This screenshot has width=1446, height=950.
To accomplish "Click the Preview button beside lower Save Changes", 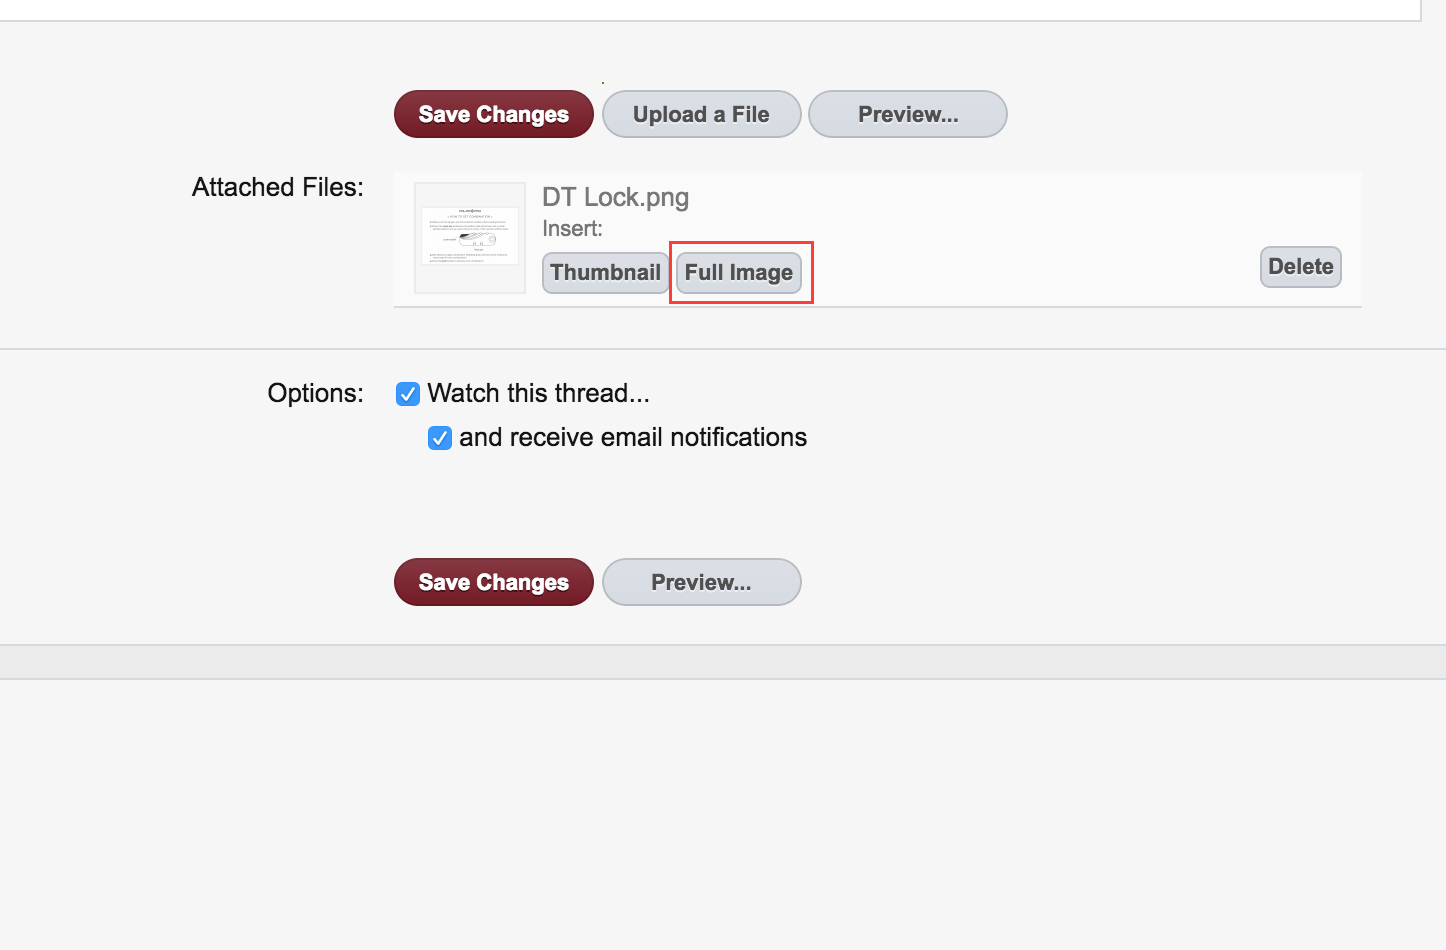I will tap(701, 582).
